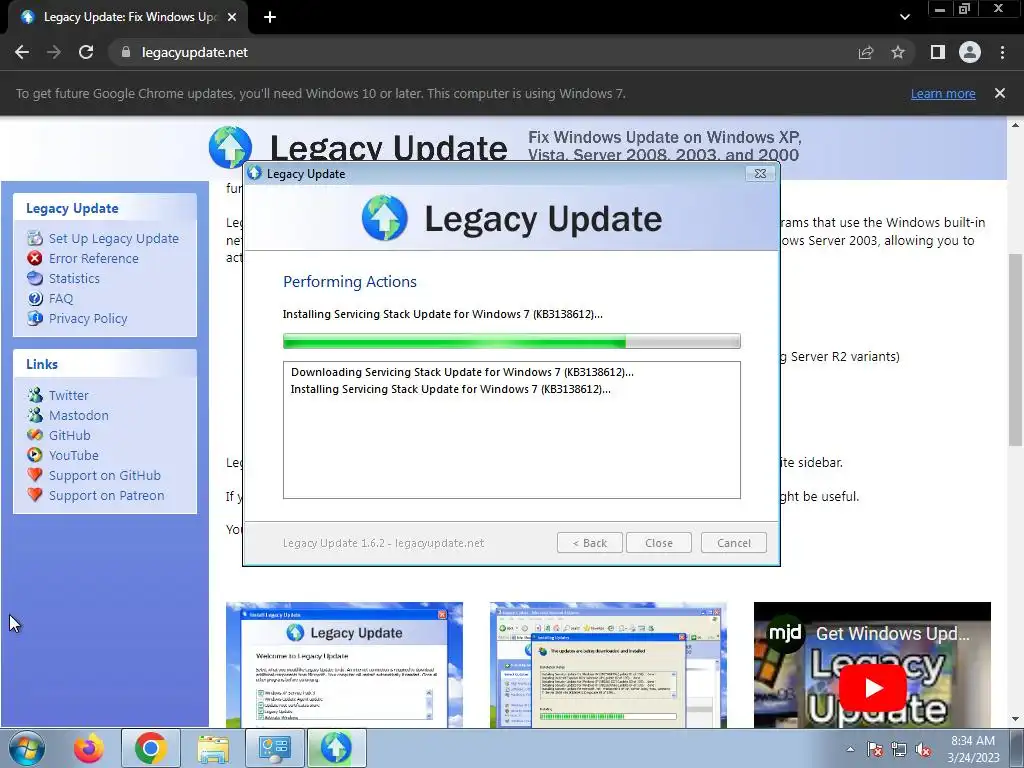Screen dimensions: 1024x768
Task: Dismiss the Windows 10 update notice
Action: 1000,93
